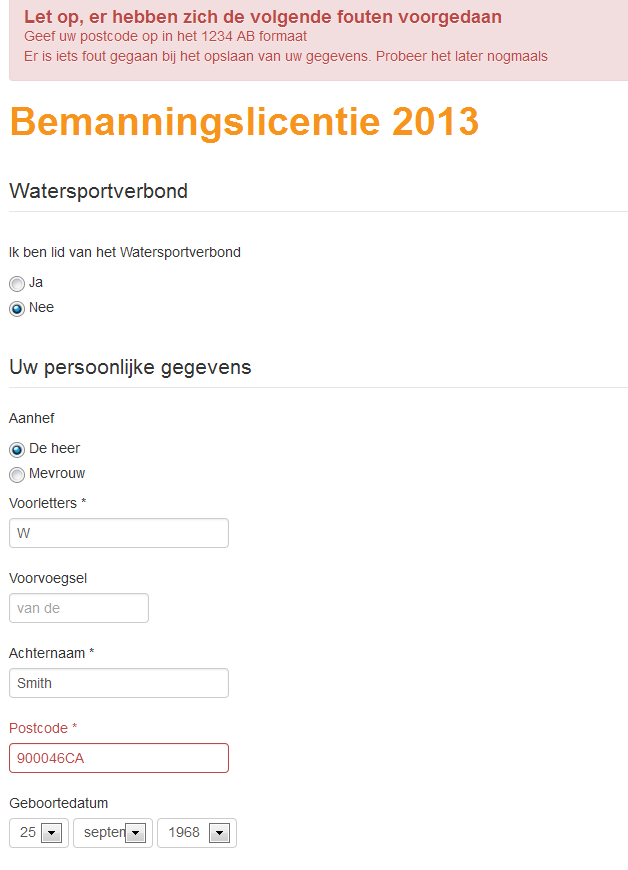Click the "Geboortedatum" label

point(58,803)
